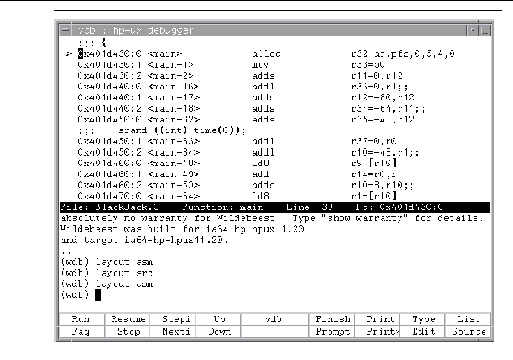The image size is (513, 360).
Task: Click the List button
Action: (x=468, y=319)
